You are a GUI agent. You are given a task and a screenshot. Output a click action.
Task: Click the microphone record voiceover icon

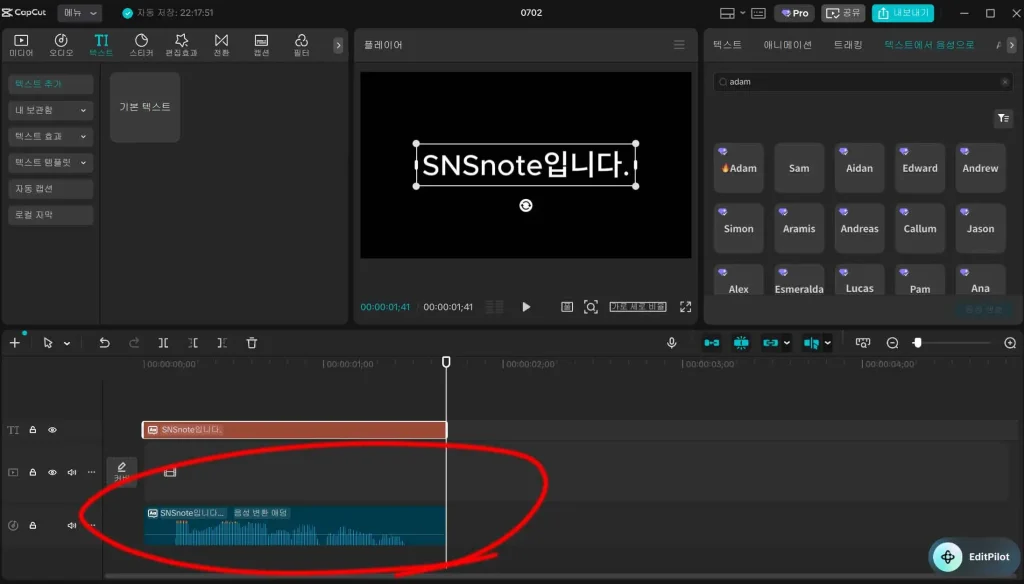click(x=671, y=343)
